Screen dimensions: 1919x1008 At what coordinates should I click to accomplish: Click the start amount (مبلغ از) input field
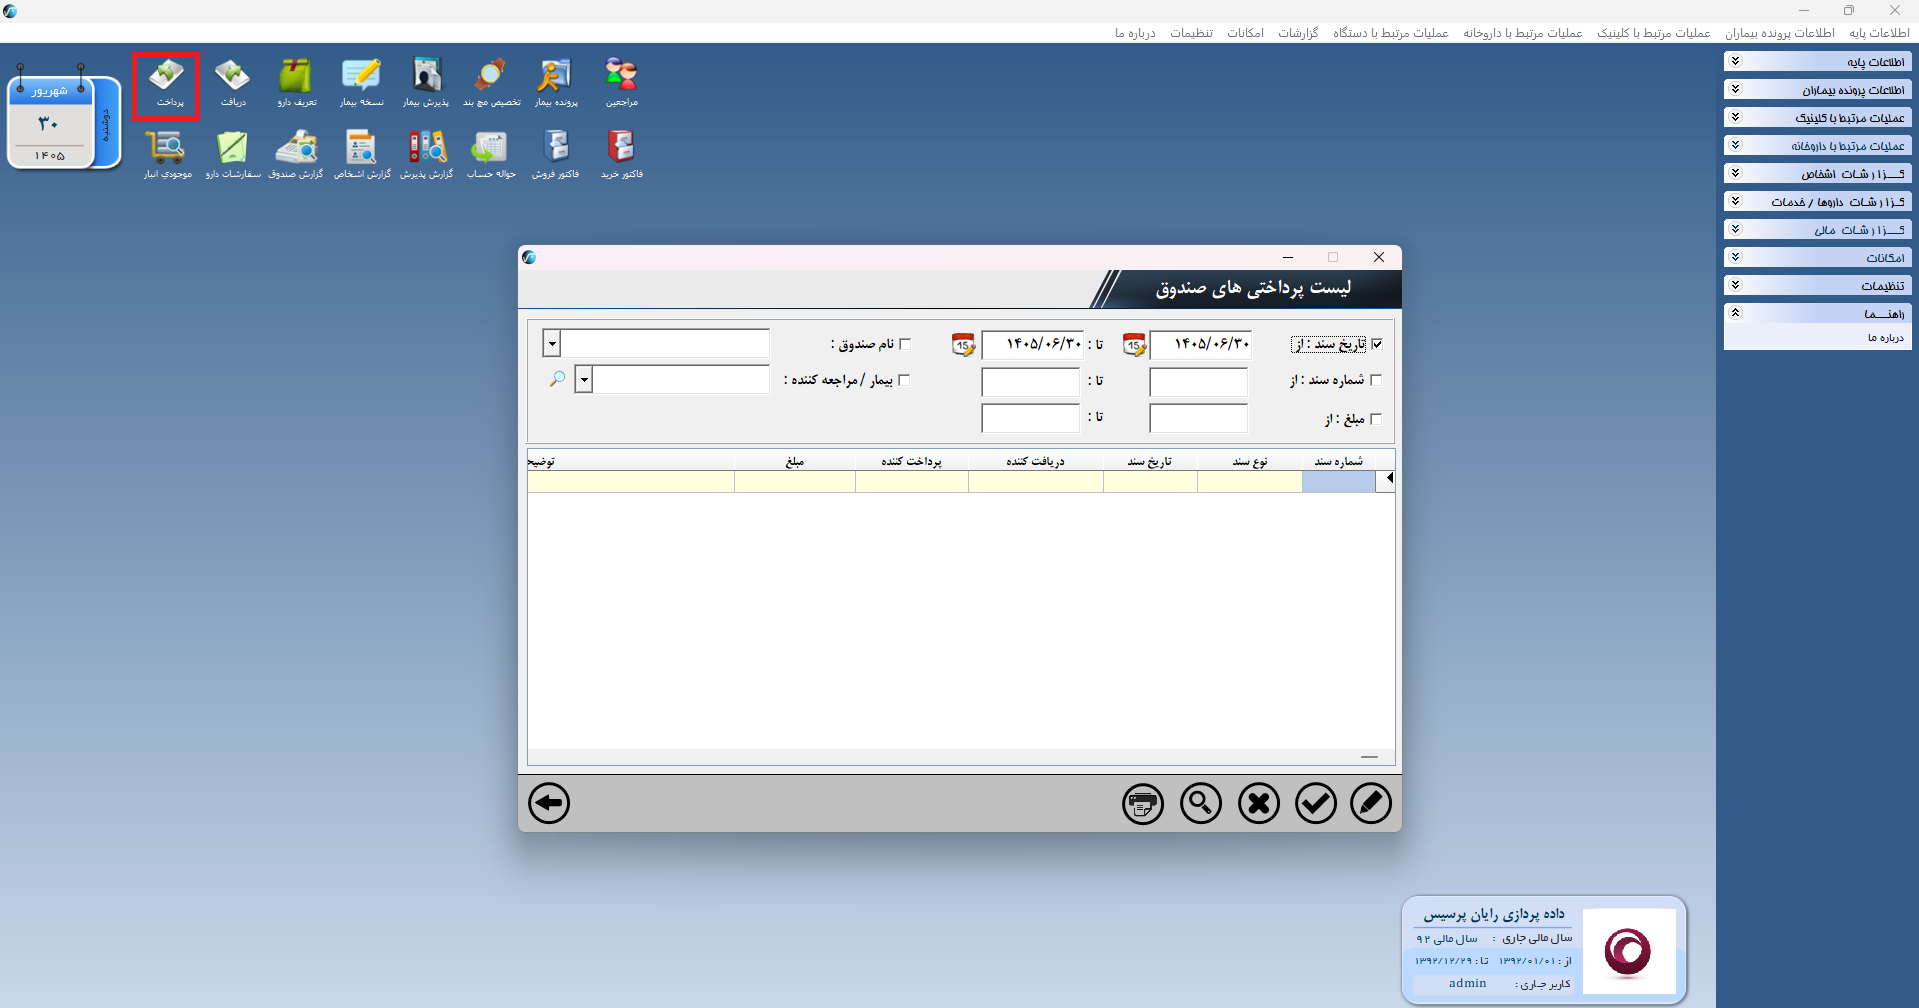(1199, 418)
